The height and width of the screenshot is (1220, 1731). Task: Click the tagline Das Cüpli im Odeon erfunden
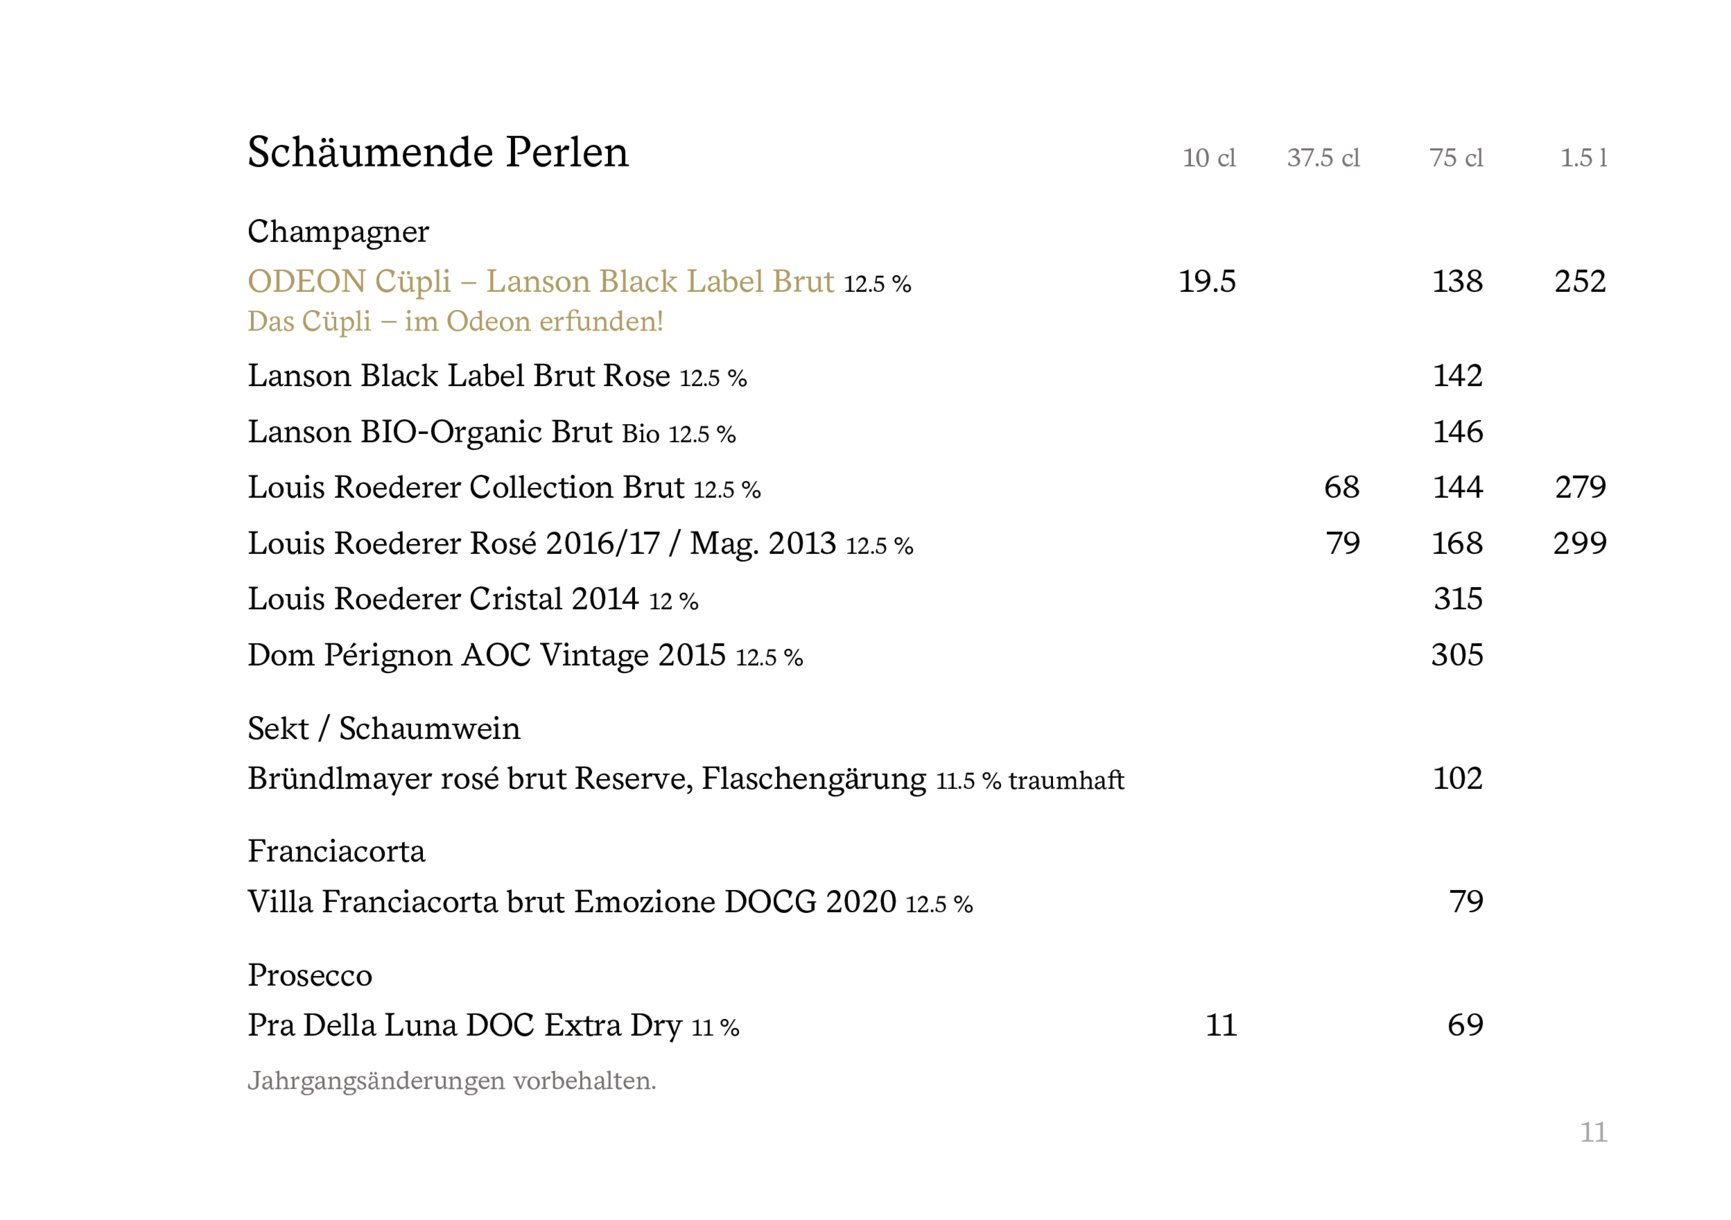pyautogui.click(x=455, y=322)
